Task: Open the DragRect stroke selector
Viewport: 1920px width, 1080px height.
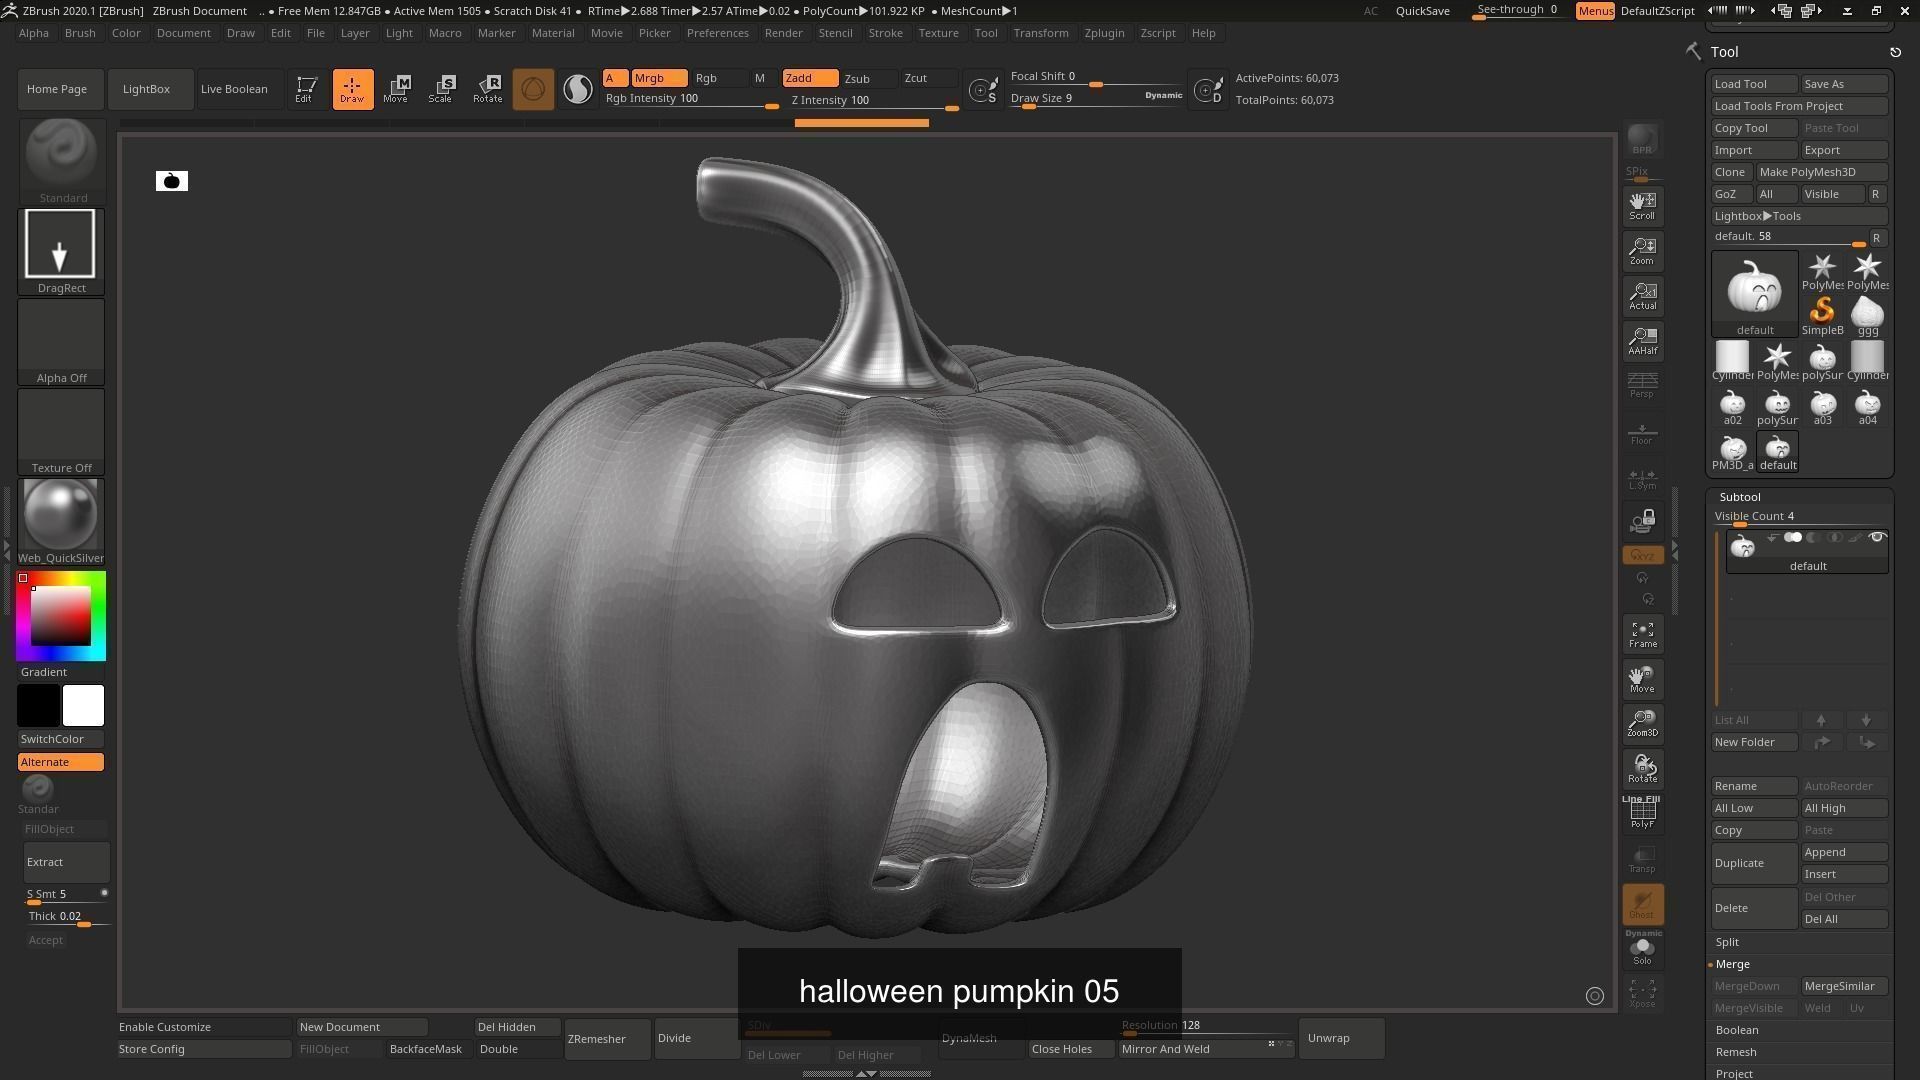Action: click(61, 252)
